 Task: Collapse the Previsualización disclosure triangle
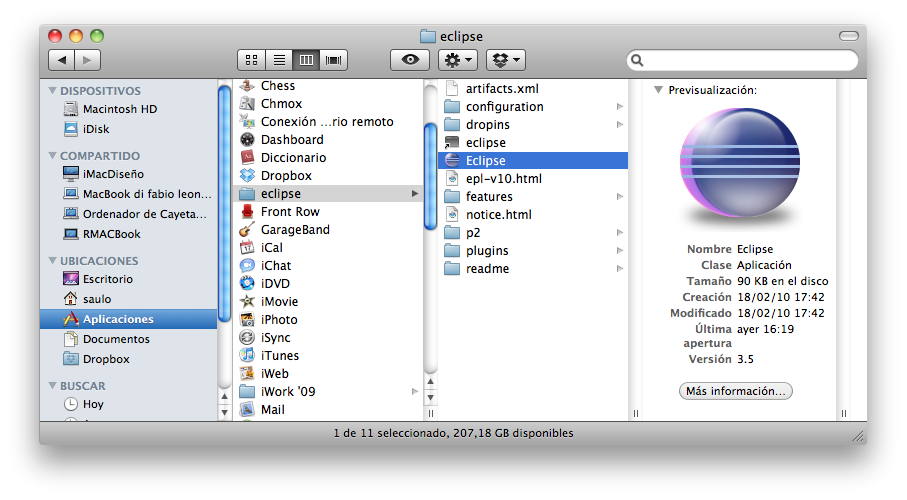point(658,90)
